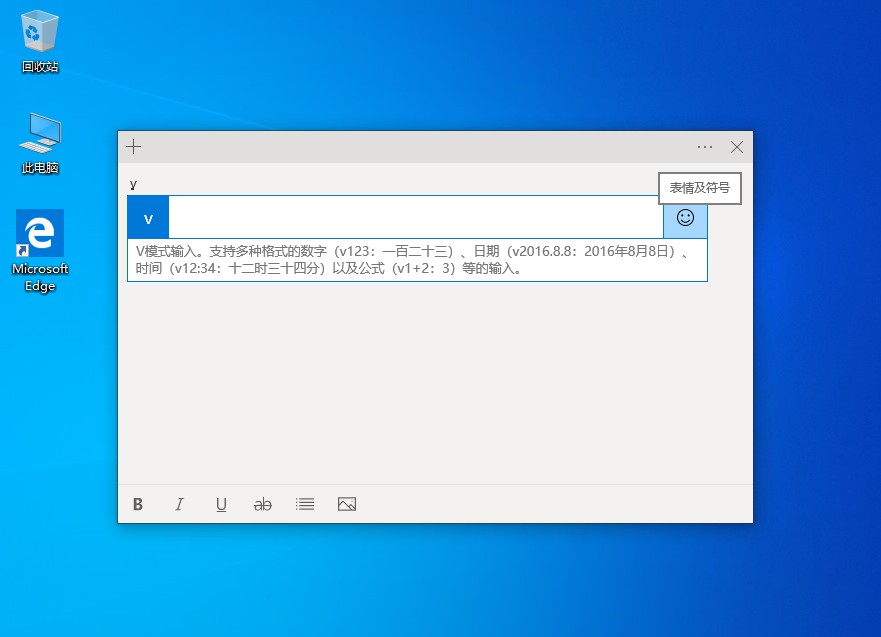Select the 此电脑 desktop icon
Viewport: 881px width, 637px height.
pyautogui.click(x=39, y=143)
